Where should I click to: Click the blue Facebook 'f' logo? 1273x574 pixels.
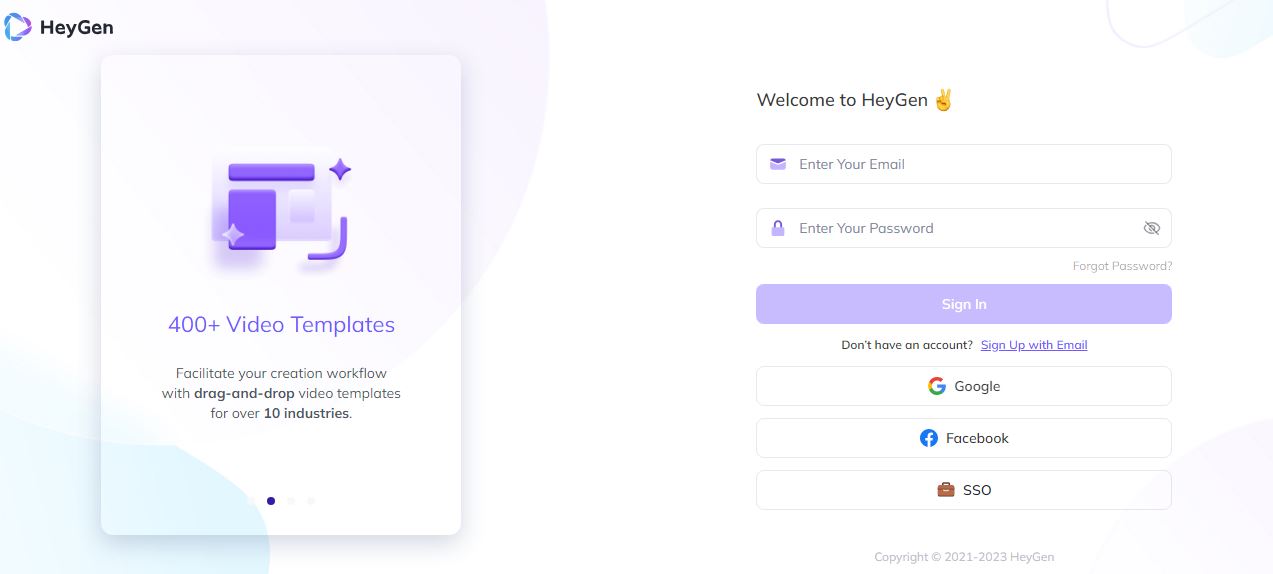point(929,438)
